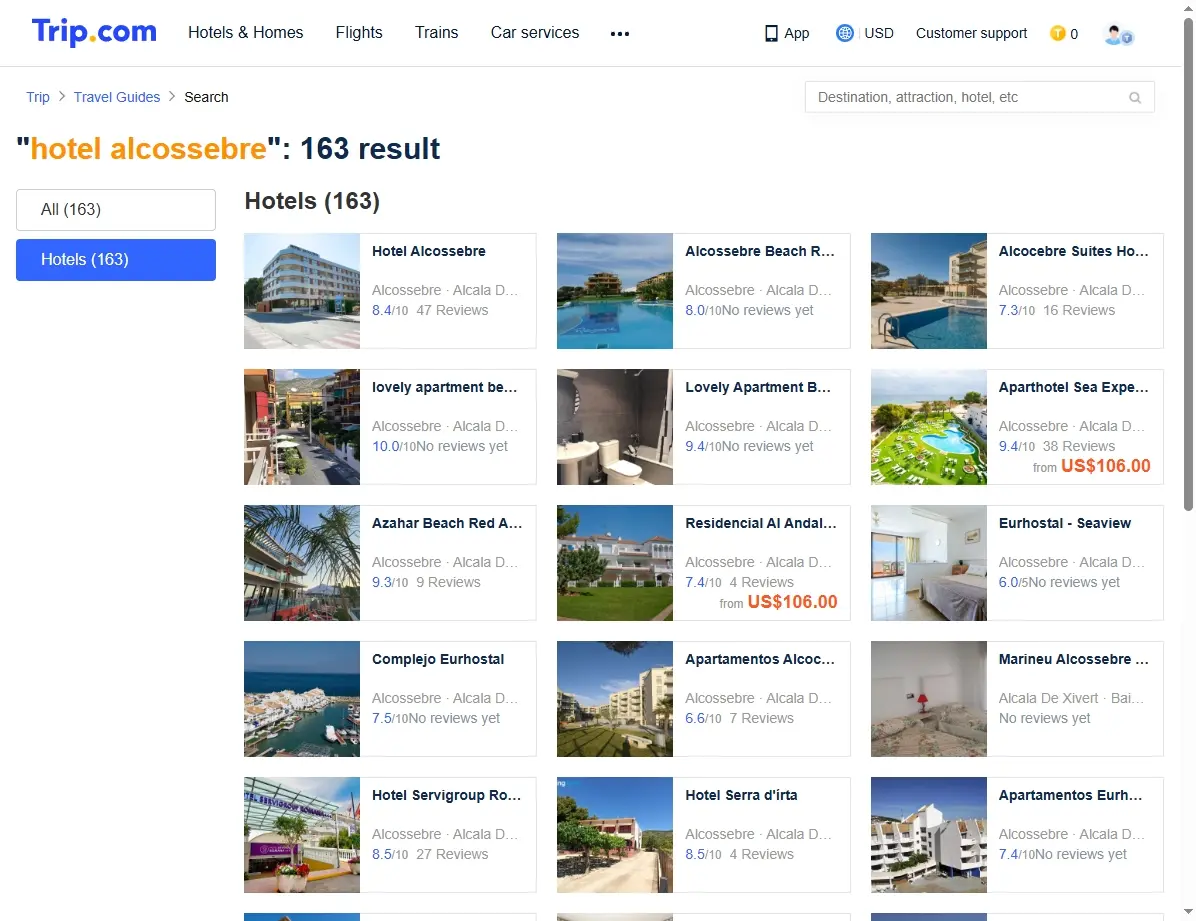Change the USD currency setting

tap(879, 34)
